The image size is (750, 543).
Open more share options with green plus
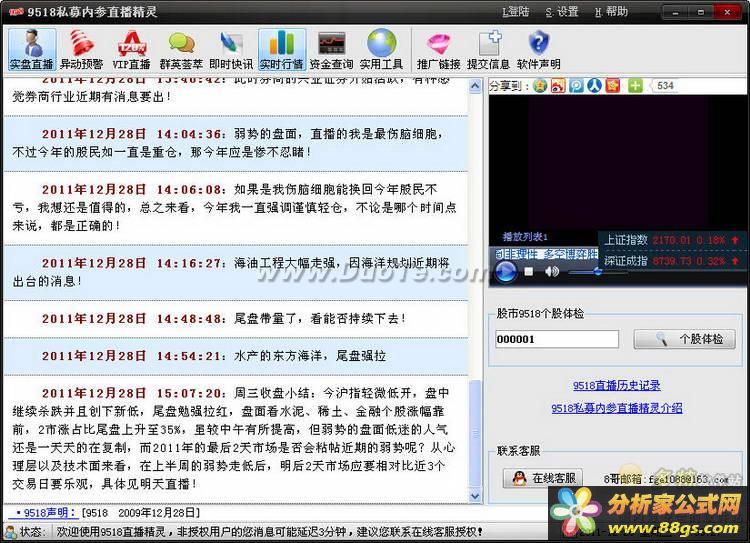pos(635,86)
